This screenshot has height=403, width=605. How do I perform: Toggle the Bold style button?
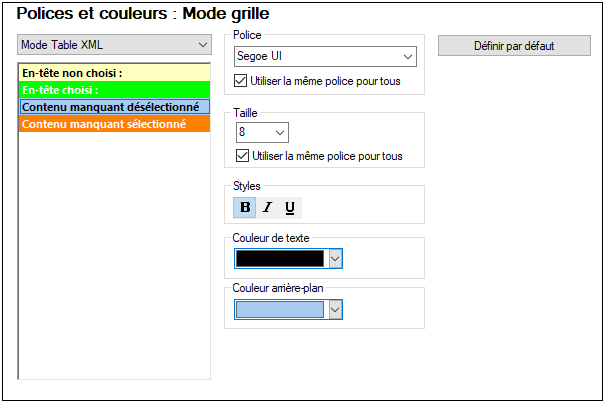245,208
